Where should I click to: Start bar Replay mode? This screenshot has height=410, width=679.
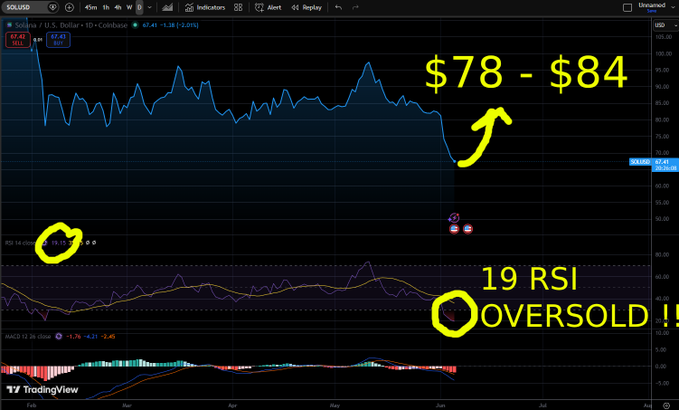coord(307,7)
